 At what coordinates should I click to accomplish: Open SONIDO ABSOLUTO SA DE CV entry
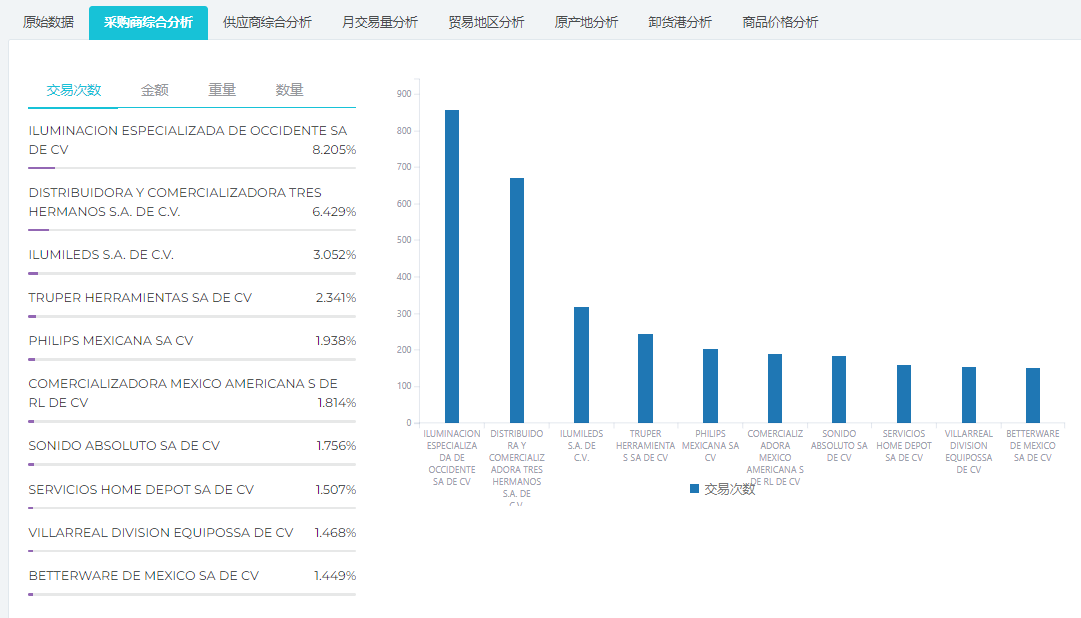coord(124,446)
